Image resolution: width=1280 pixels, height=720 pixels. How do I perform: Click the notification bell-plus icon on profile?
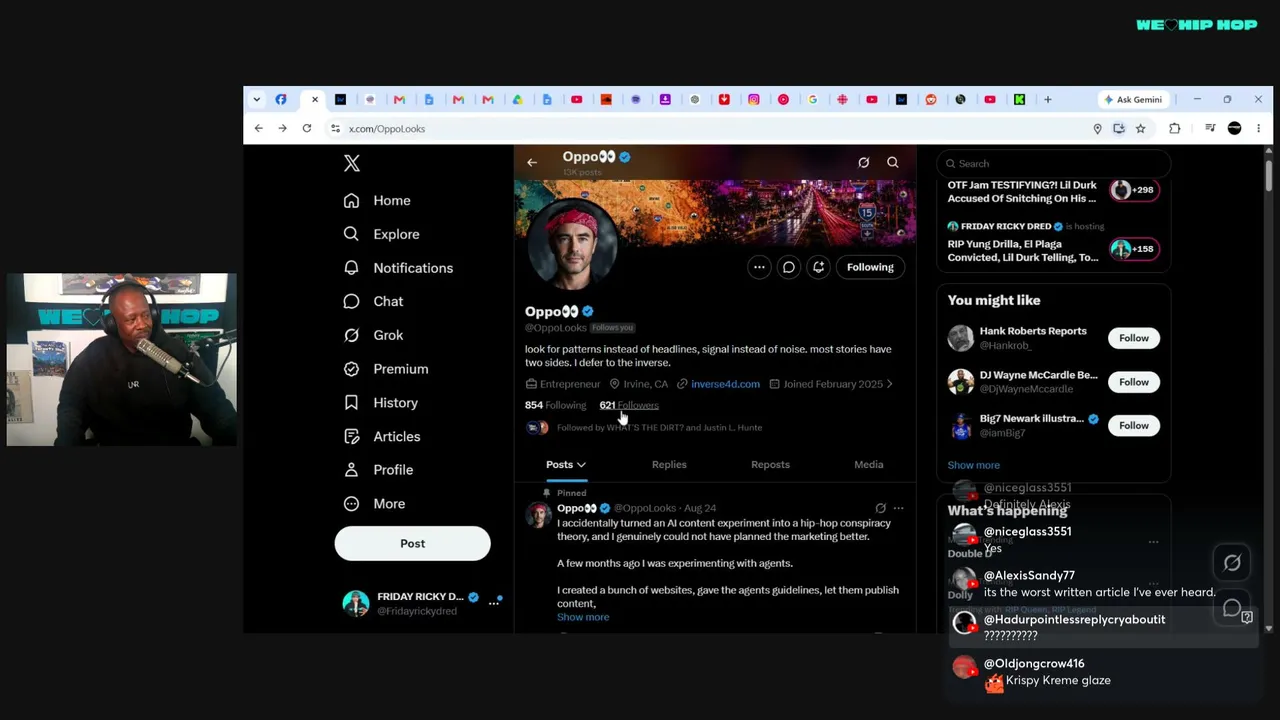point(818,267)
